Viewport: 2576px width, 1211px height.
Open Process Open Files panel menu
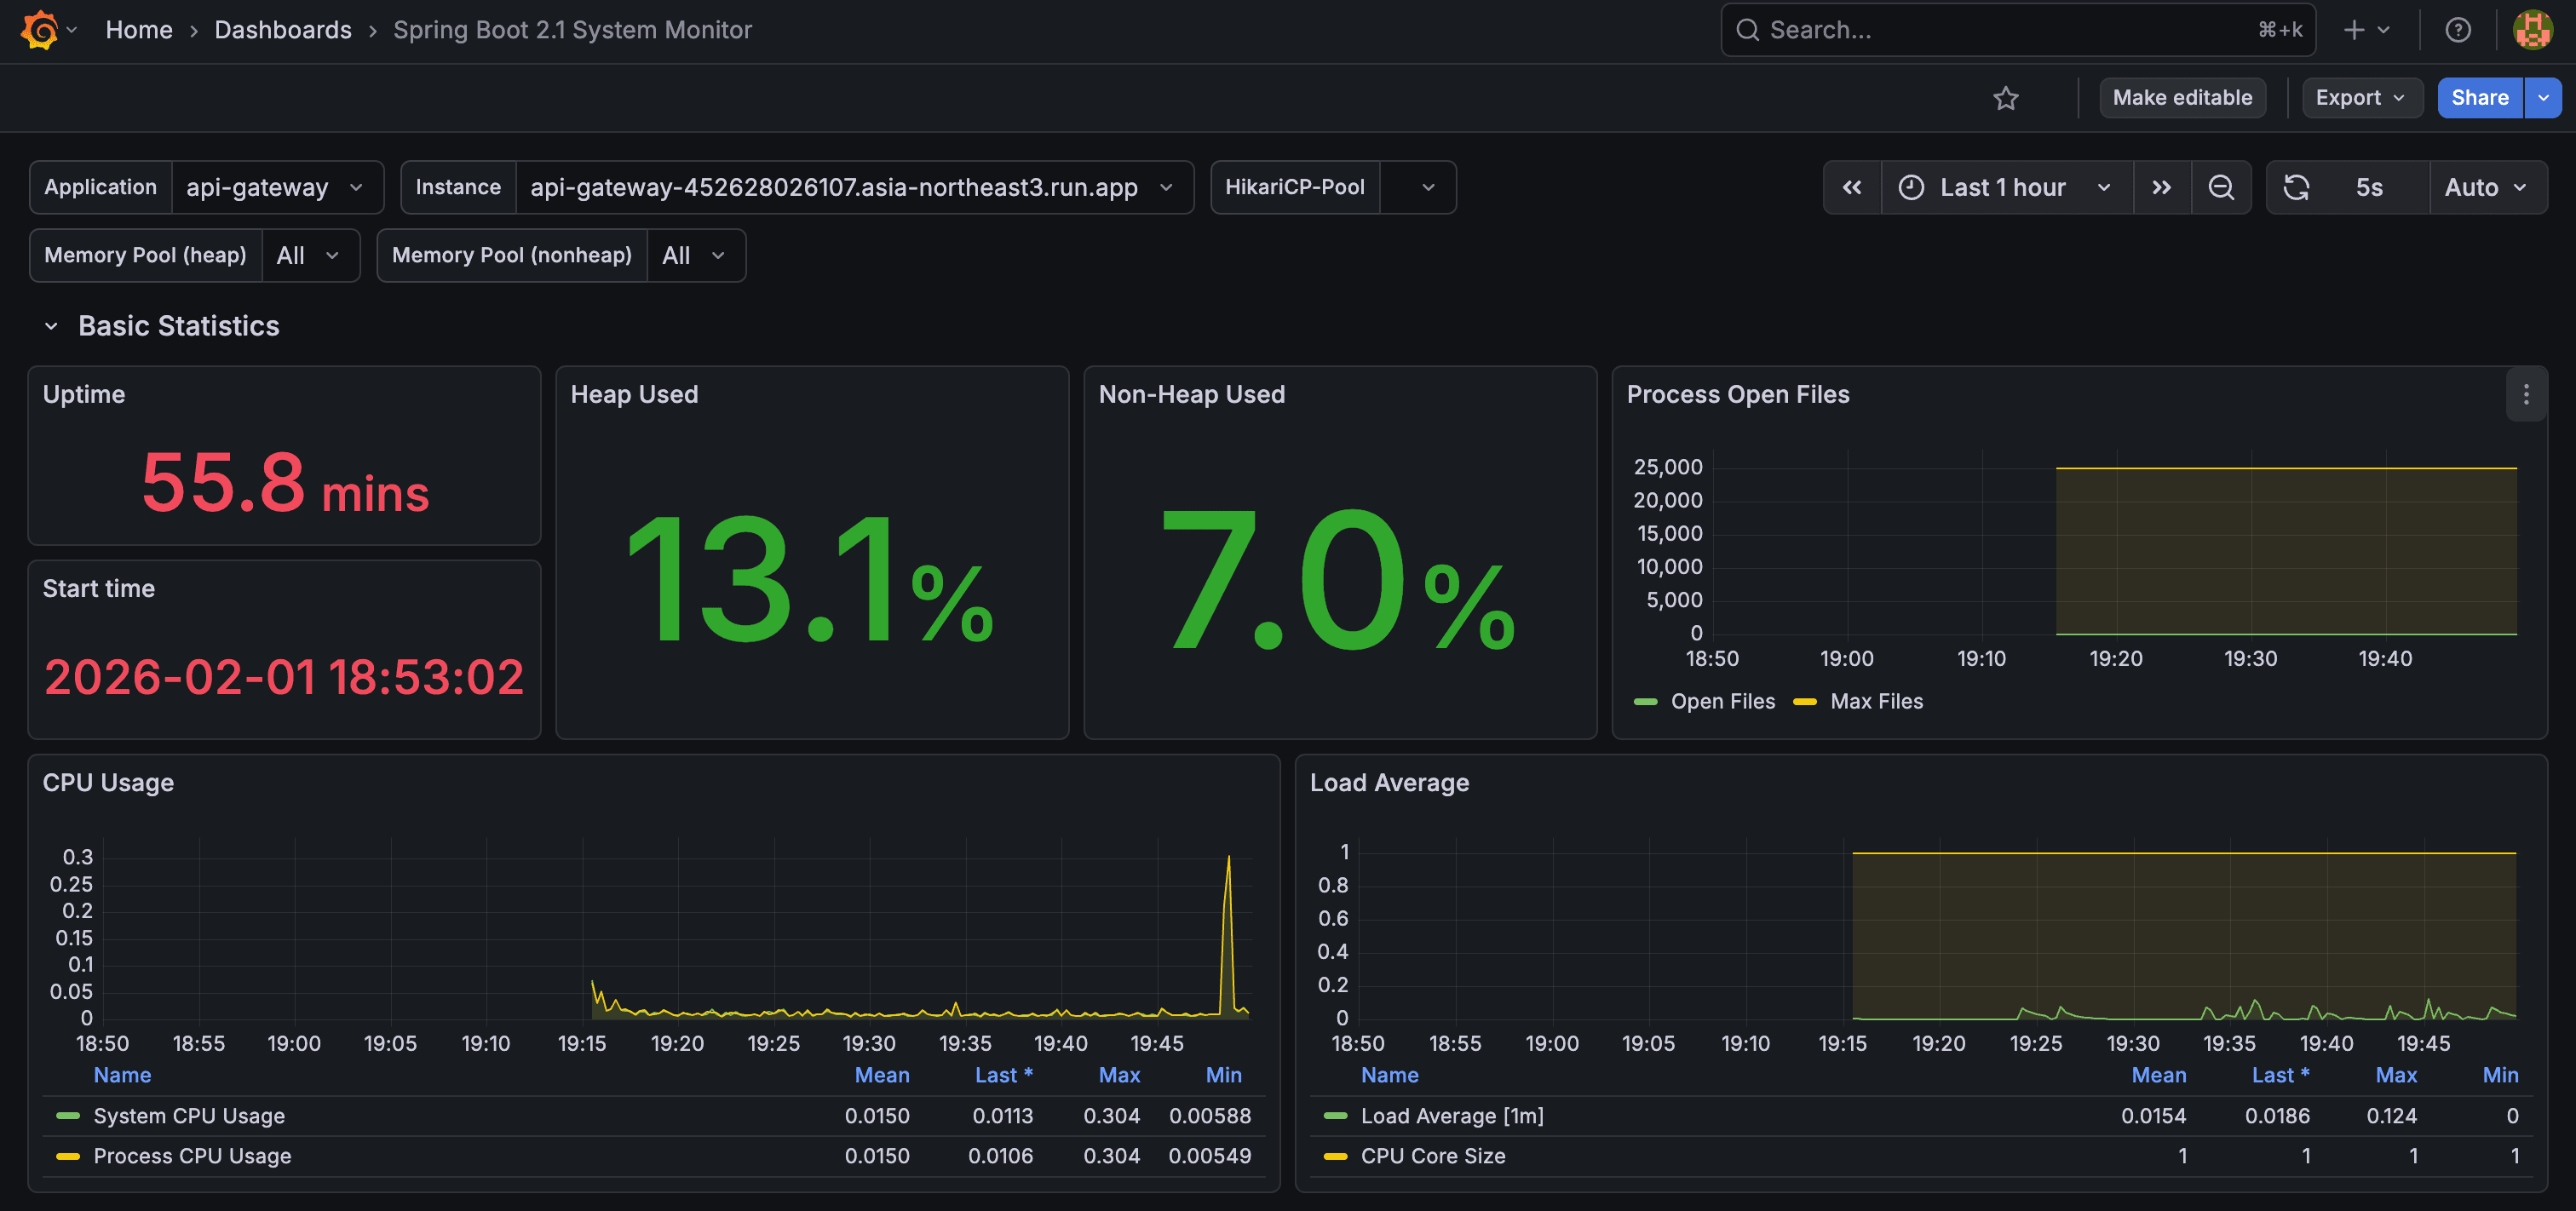(2525, 395)
